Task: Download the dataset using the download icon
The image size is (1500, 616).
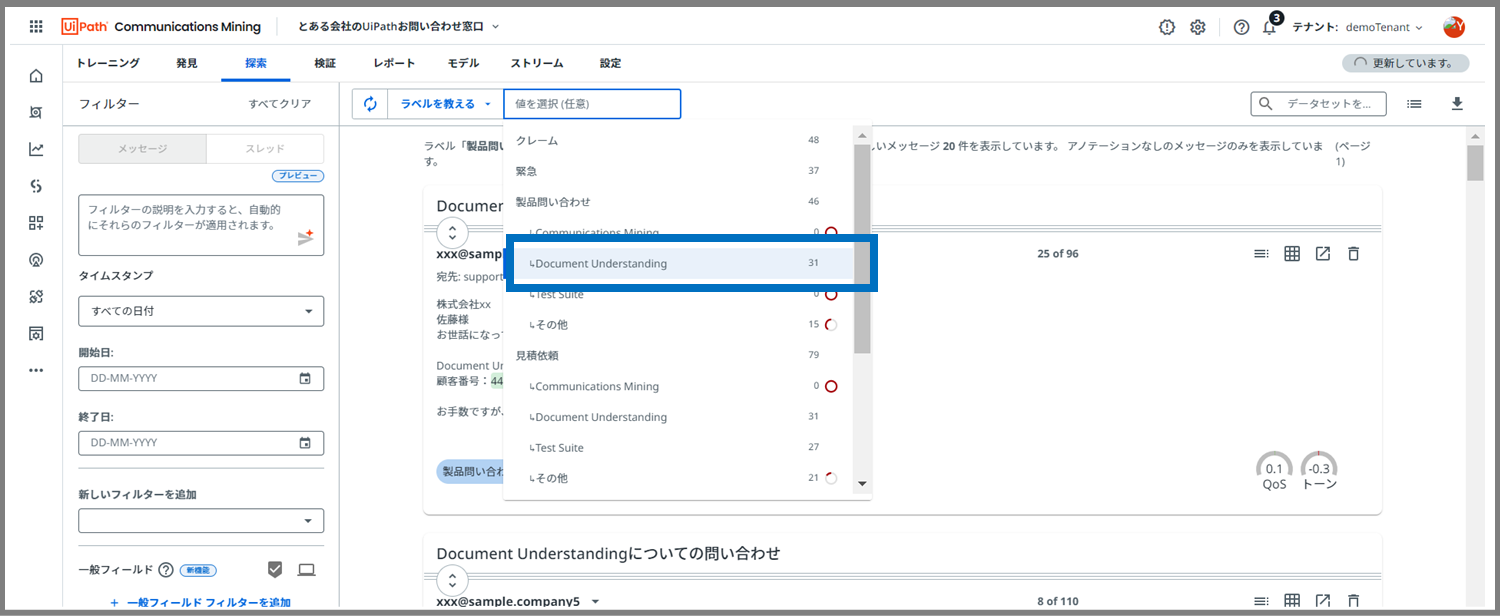Action: click(x=1457, y=104)
